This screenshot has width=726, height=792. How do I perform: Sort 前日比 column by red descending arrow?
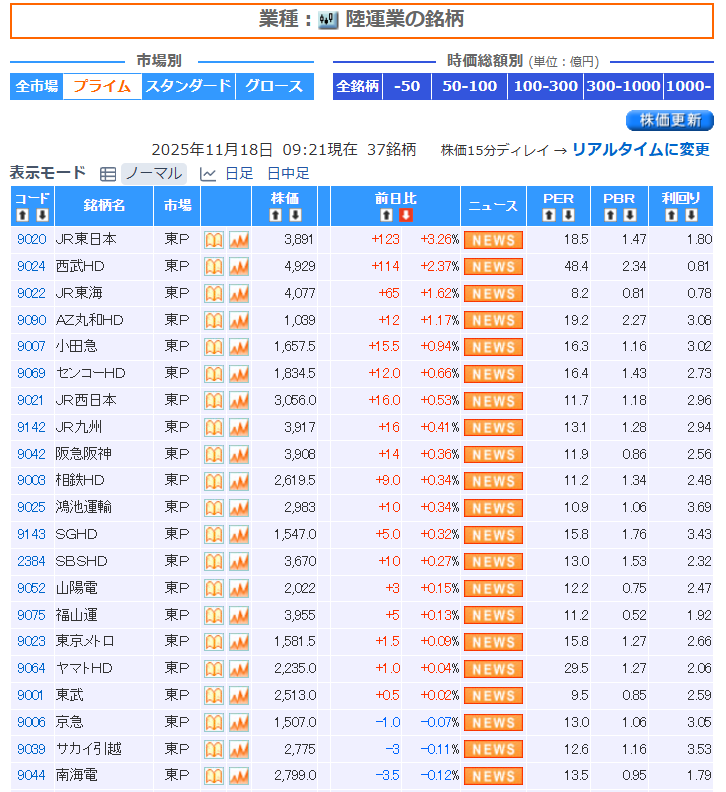pyautogui.click(x=406, y=215)
